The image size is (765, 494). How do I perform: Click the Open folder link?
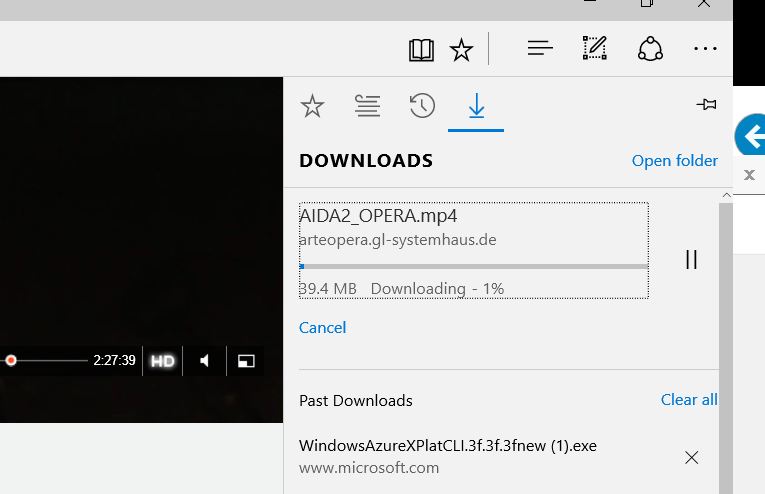click(x=674, y=161)
